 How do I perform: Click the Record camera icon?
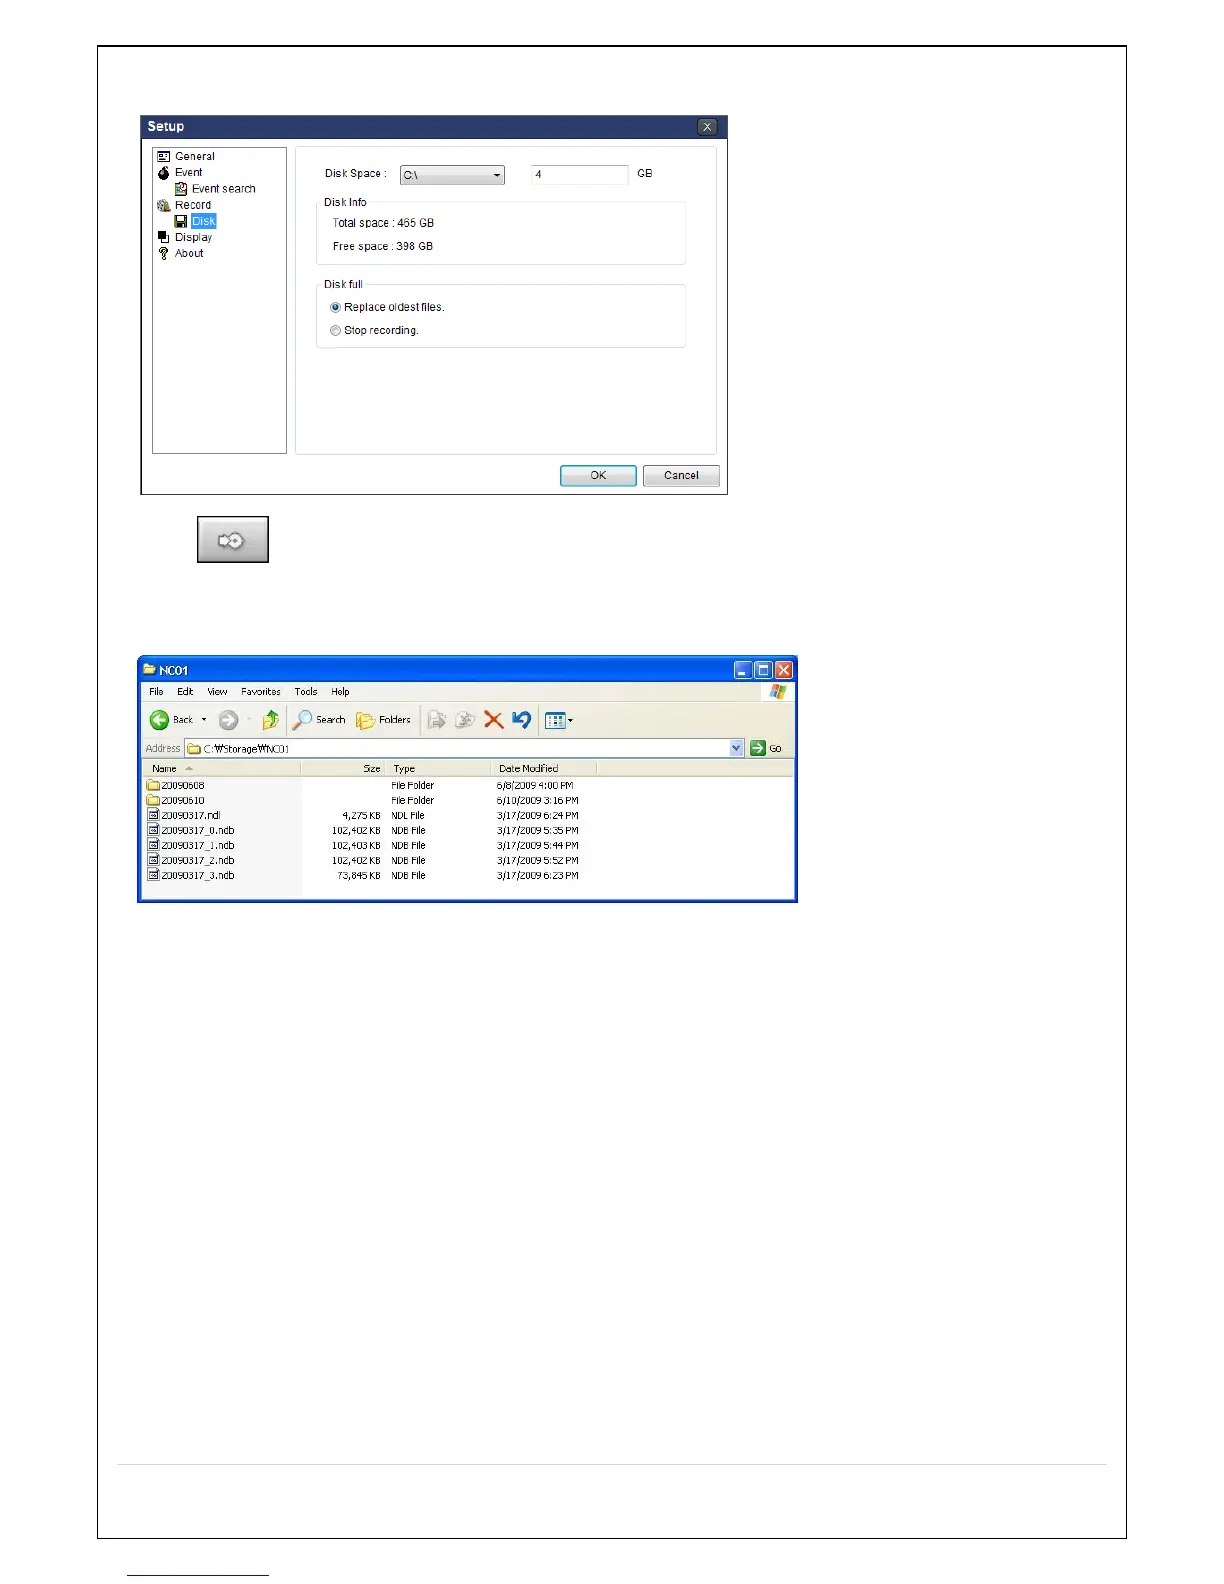tap(164, 205)
